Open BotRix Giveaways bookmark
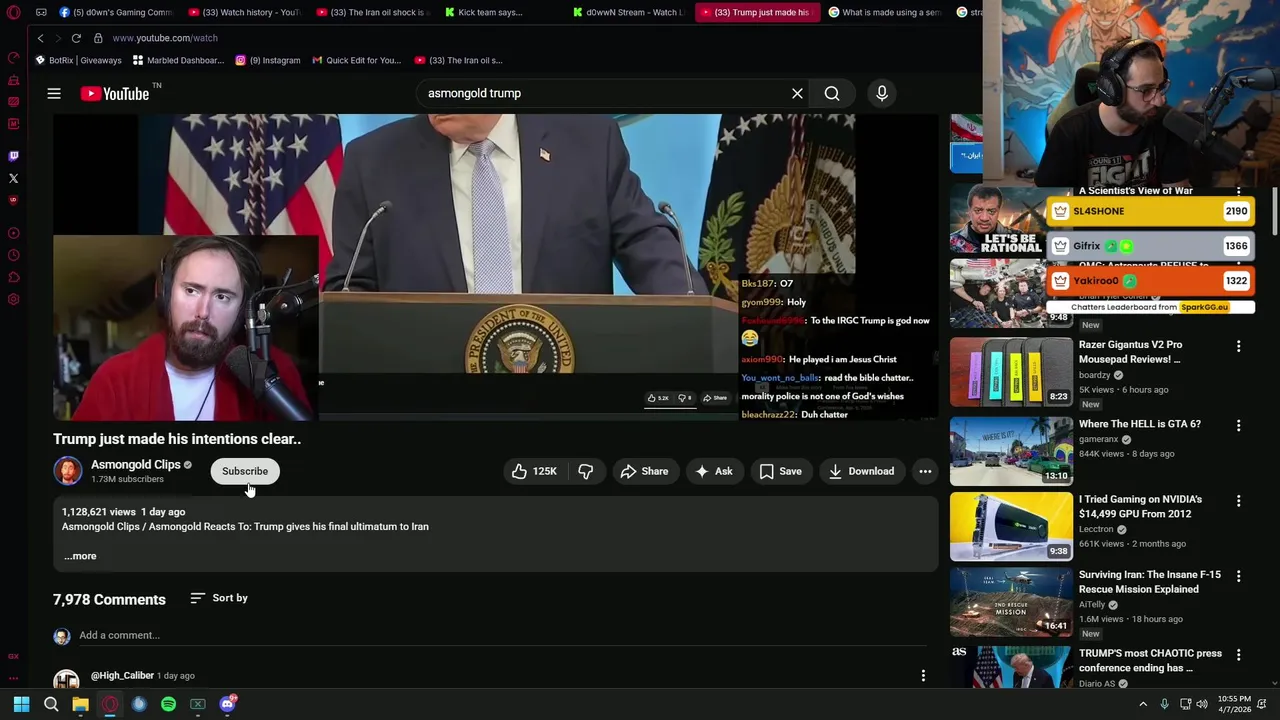This screenshot has height=720, width=1280. coord(78,60)
